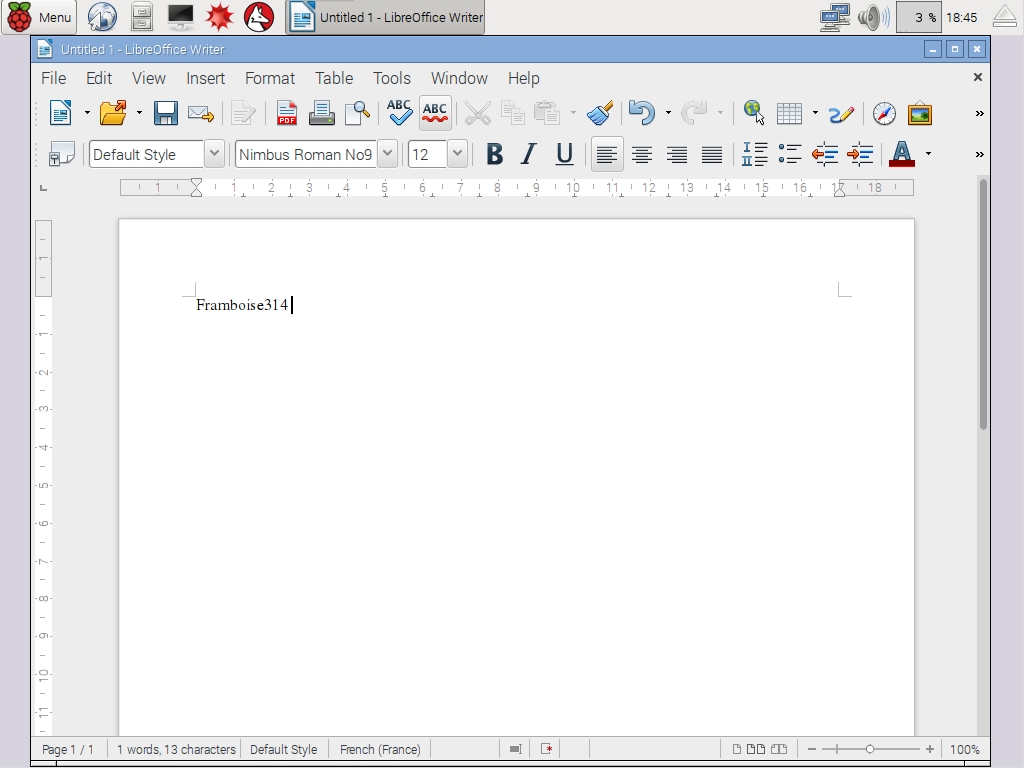
Task: Toggle Underline formatting
Action: pyautogui.click(x=564, y=154)
